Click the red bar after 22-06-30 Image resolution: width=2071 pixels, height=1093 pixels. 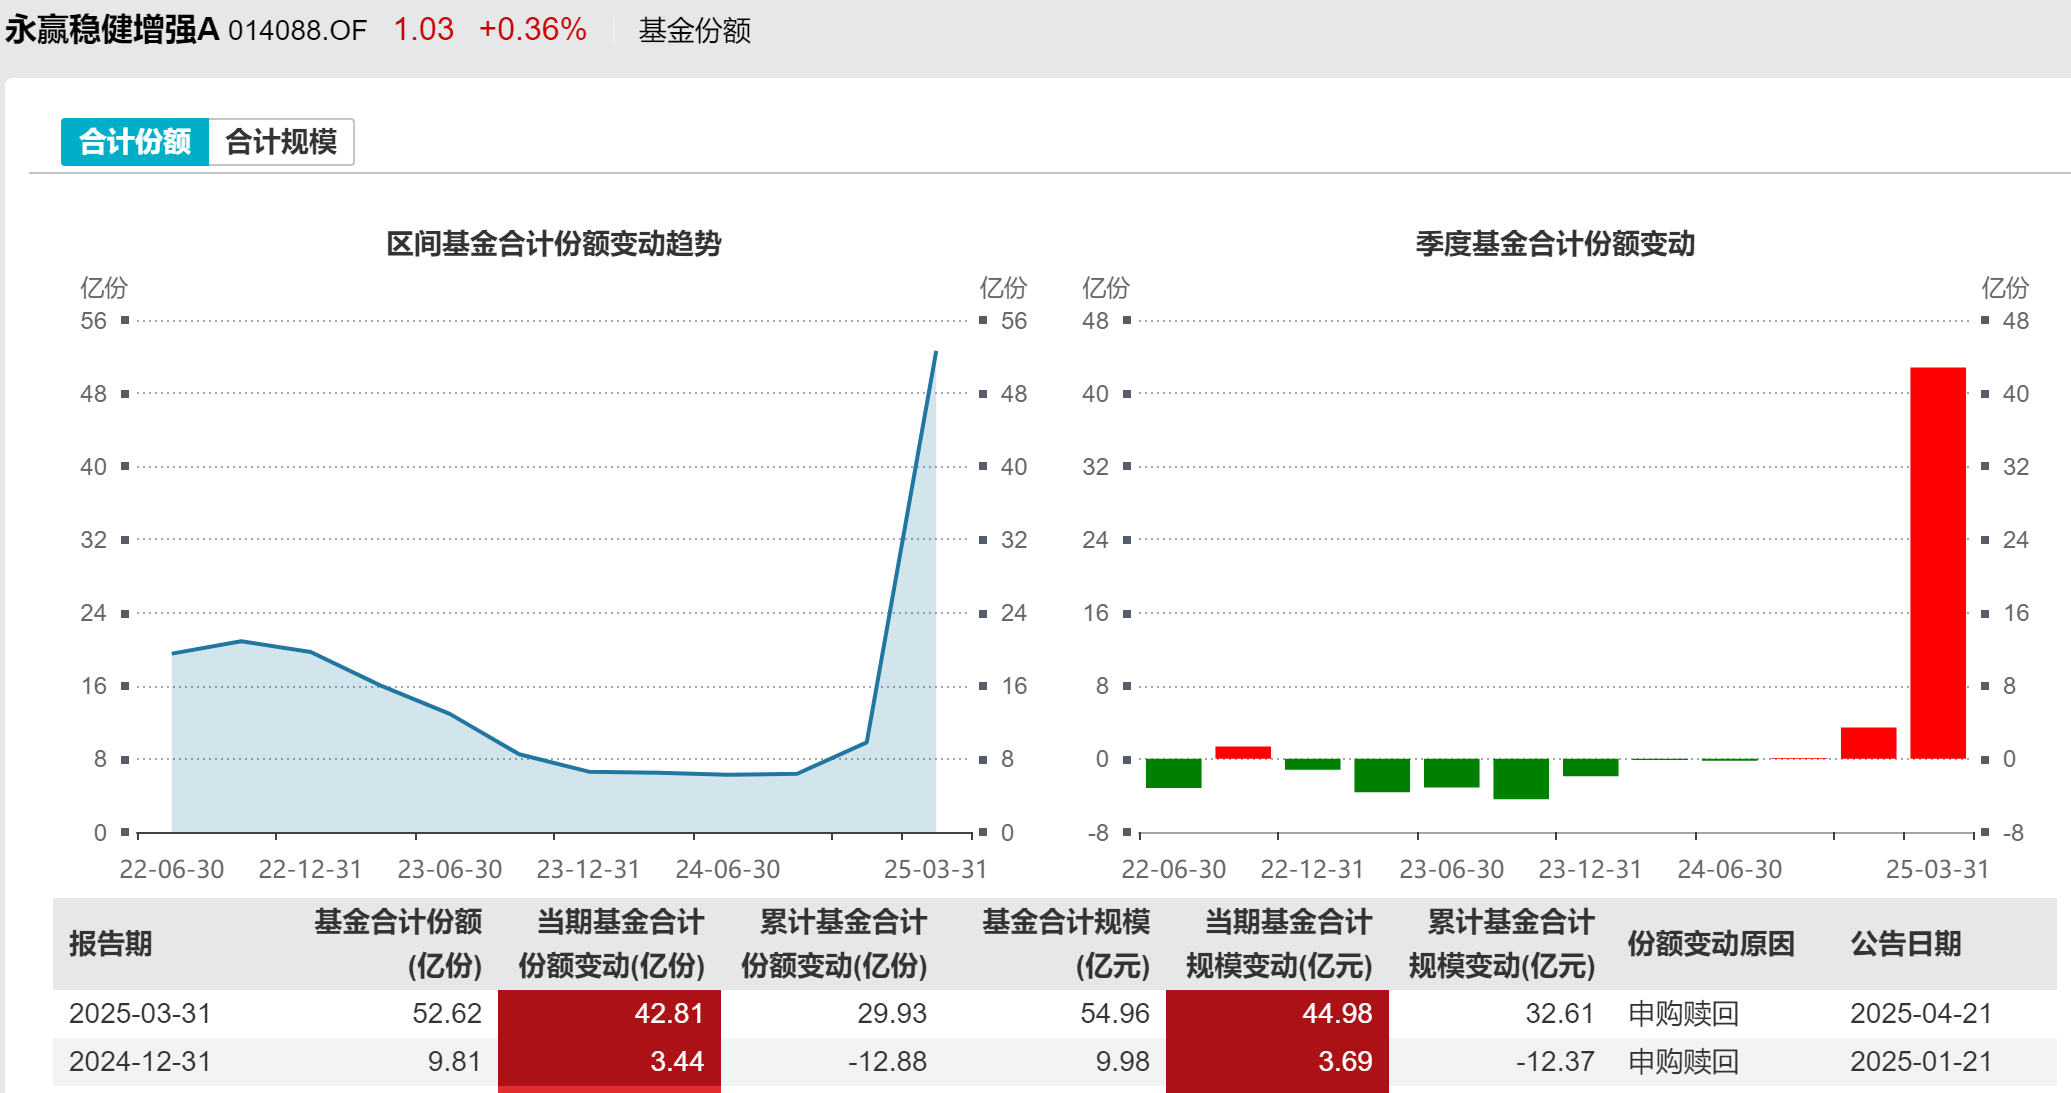(x=1242, y=752)
